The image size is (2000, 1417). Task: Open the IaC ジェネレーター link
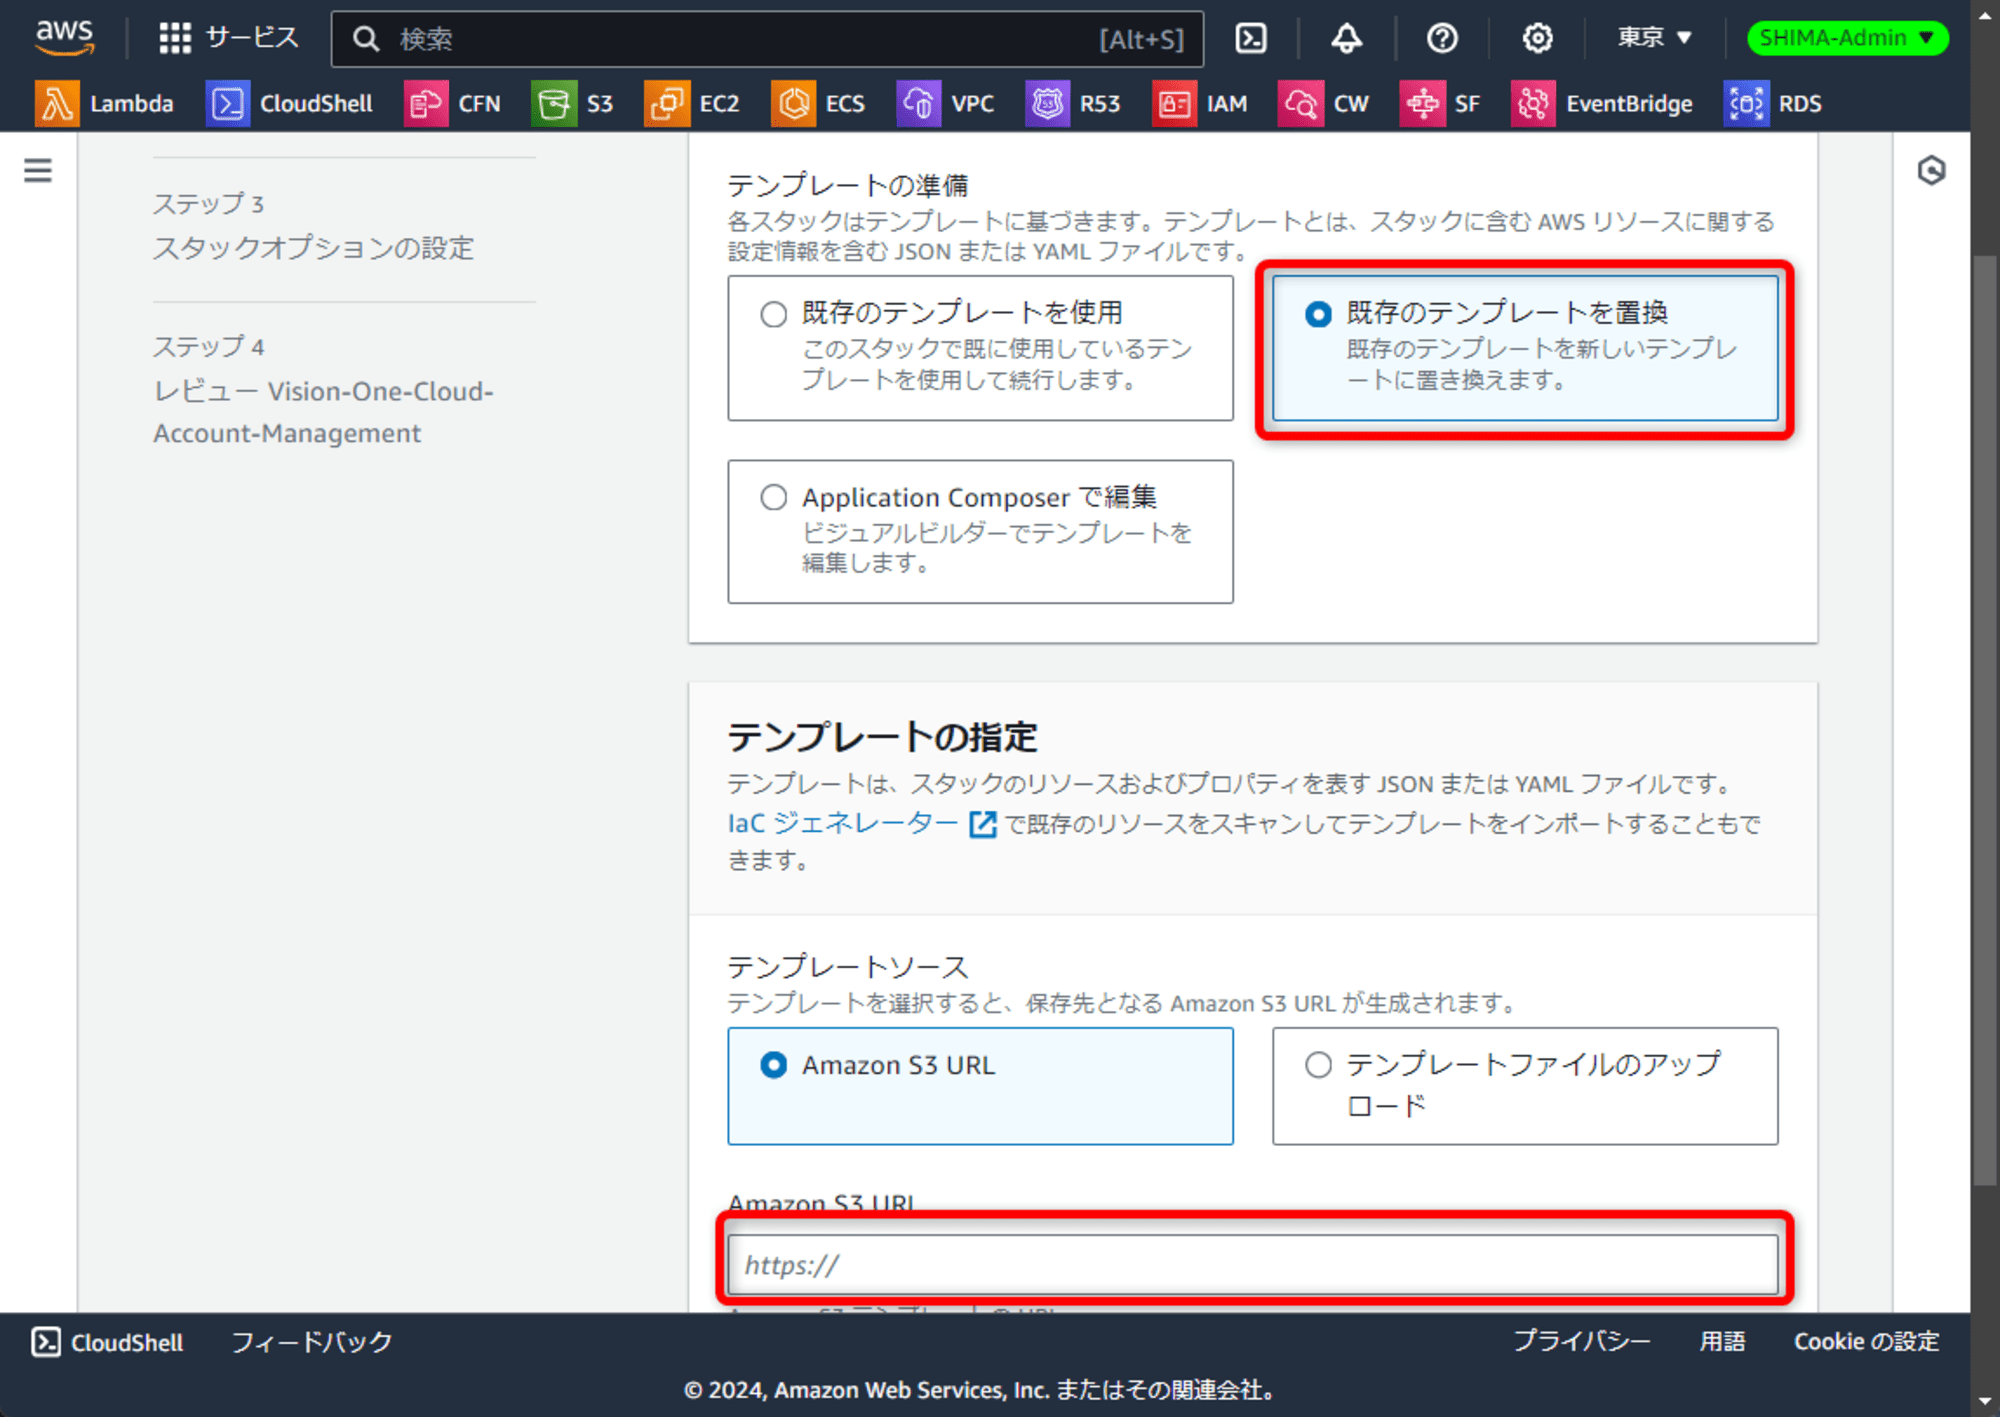coord(842,823)
